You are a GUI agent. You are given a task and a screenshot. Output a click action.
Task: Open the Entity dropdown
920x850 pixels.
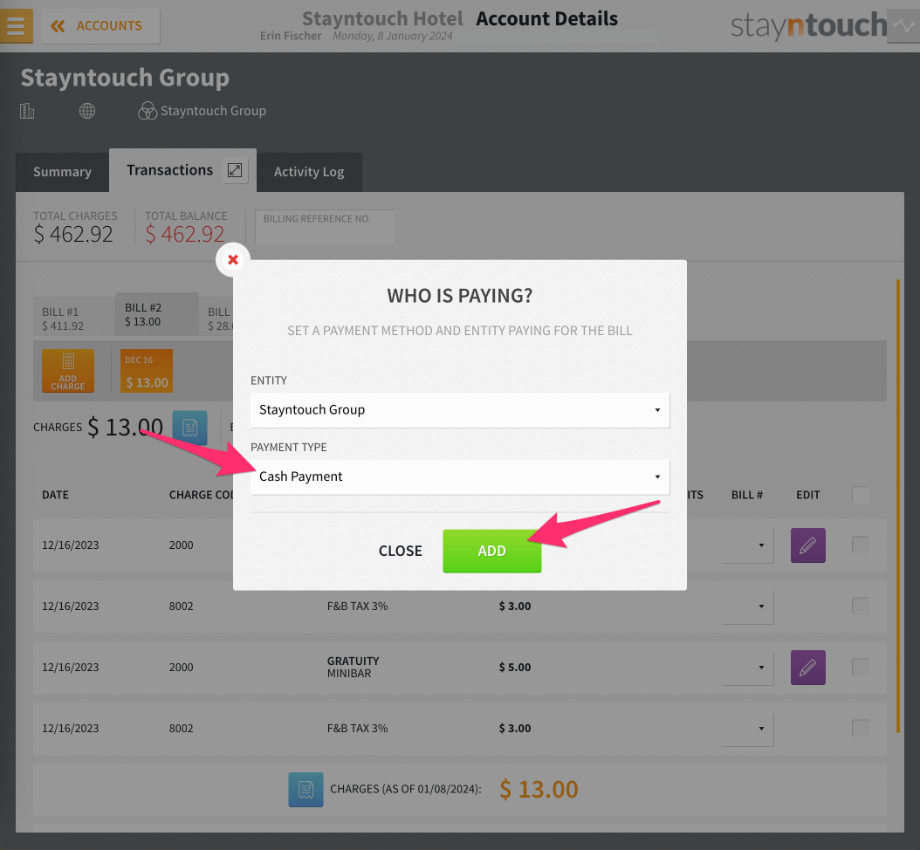pos(459,410)
